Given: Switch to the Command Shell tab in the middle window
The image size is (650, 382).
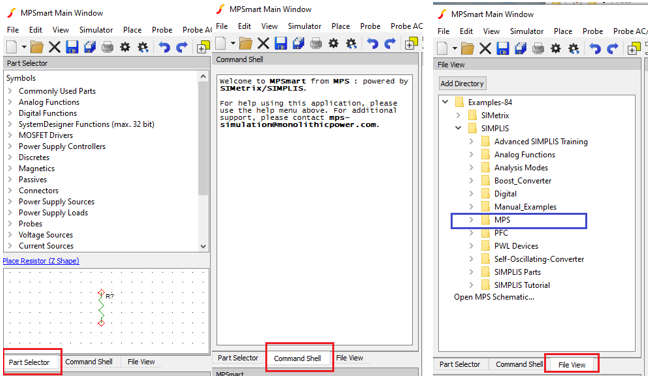Looking at the screenshot, I should click(297, 358).
